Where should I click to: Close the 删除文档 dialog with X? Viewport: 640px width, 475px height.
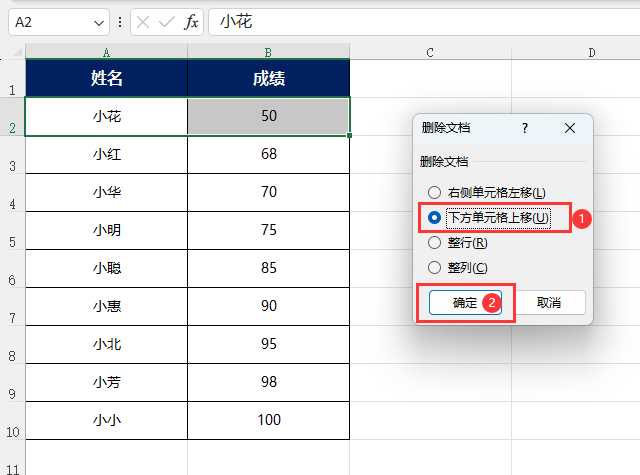(570, 128)
